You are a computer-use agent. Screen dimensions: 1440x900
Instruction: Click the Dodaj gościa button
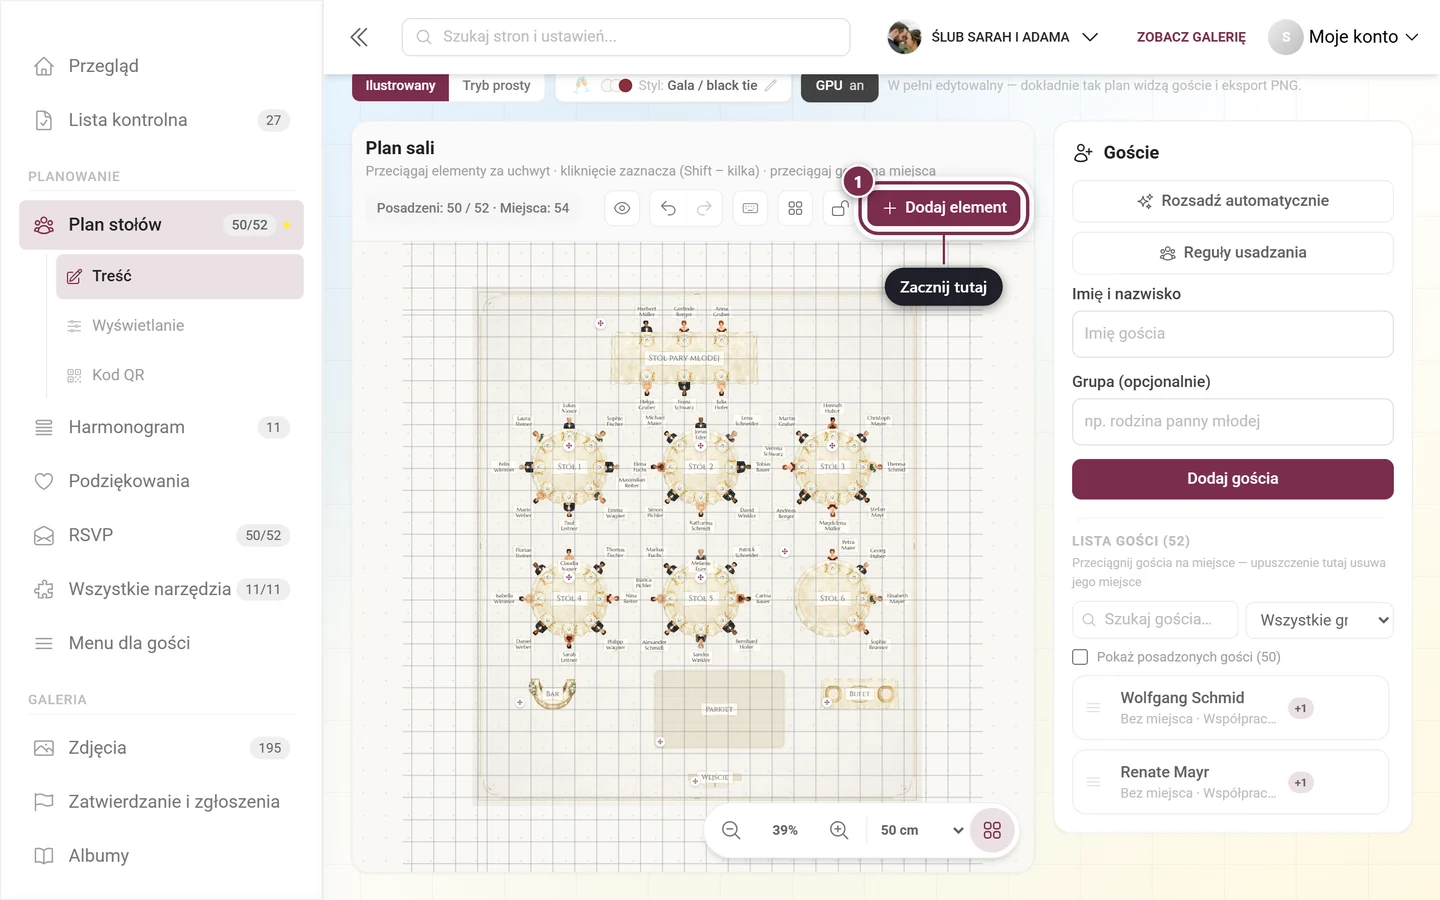point(1232,479)
